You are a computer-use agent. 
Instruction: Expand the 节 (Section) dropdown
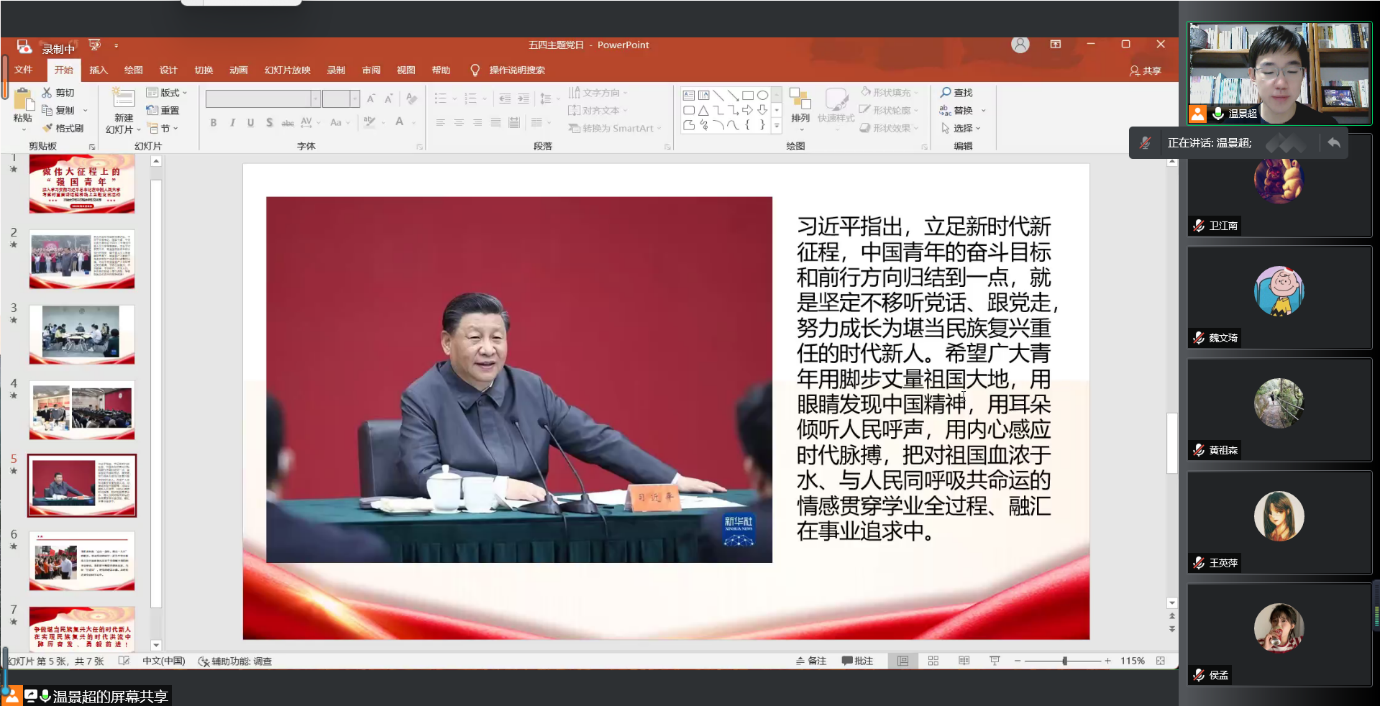click(x=163, y=128)
